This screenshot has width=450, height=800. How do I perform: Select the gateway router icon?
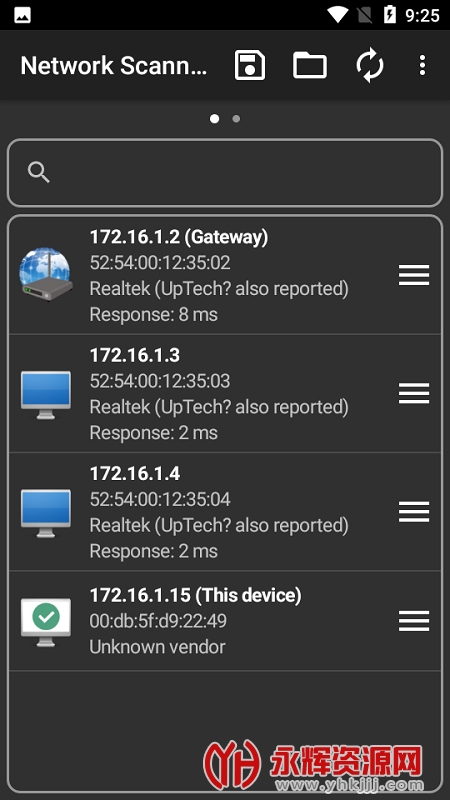tap(46, 274)
